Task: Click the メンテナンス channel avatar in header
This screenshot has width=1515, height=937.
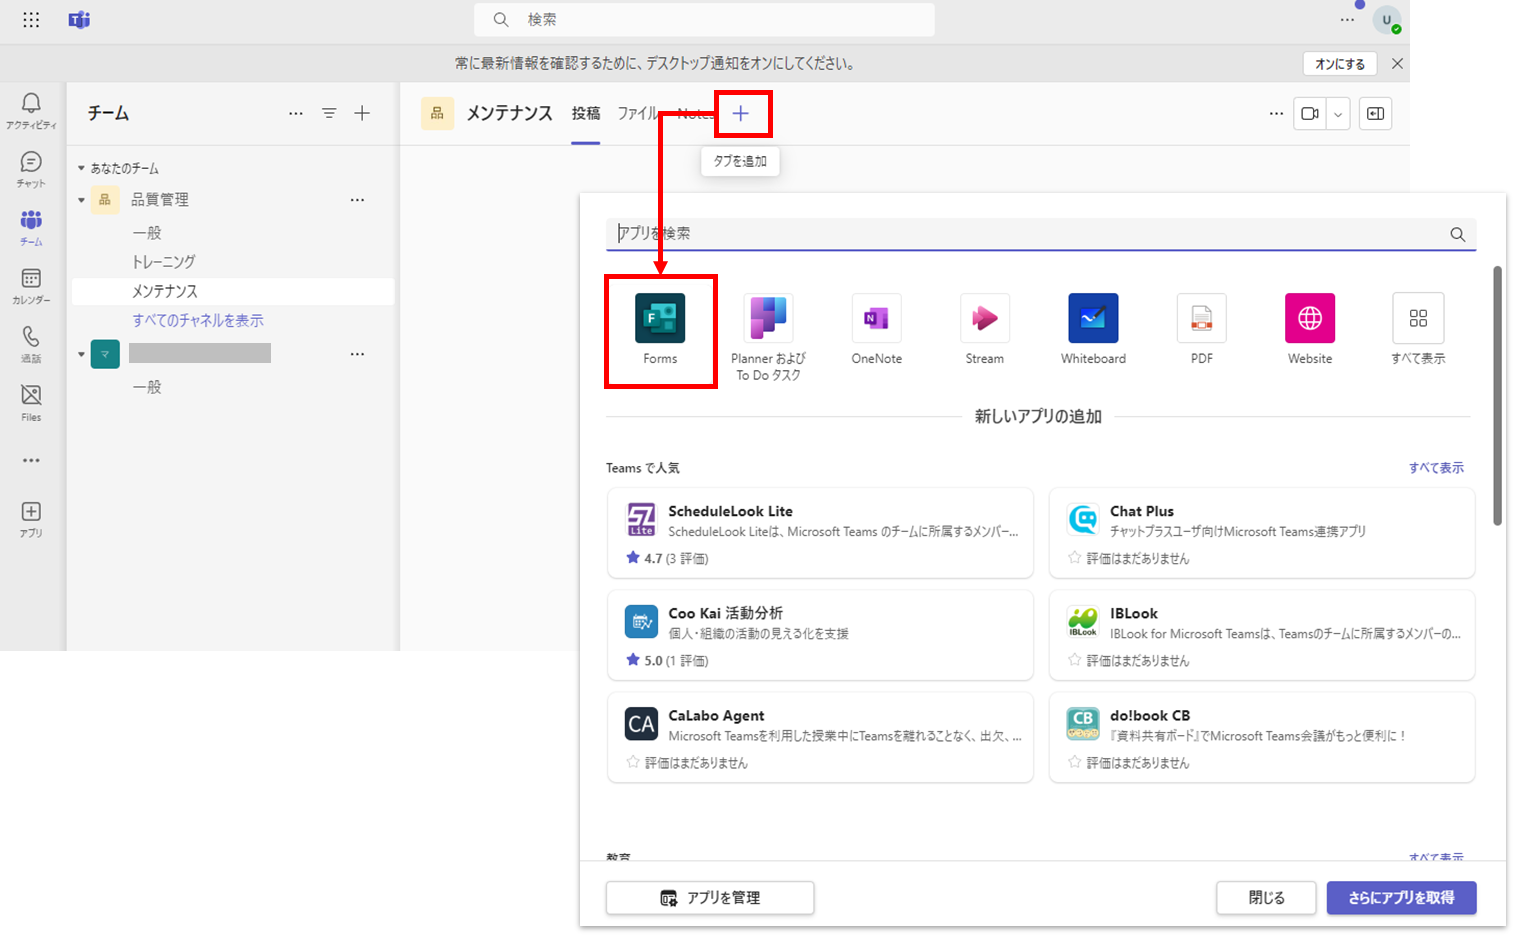Action: (437, 114)
